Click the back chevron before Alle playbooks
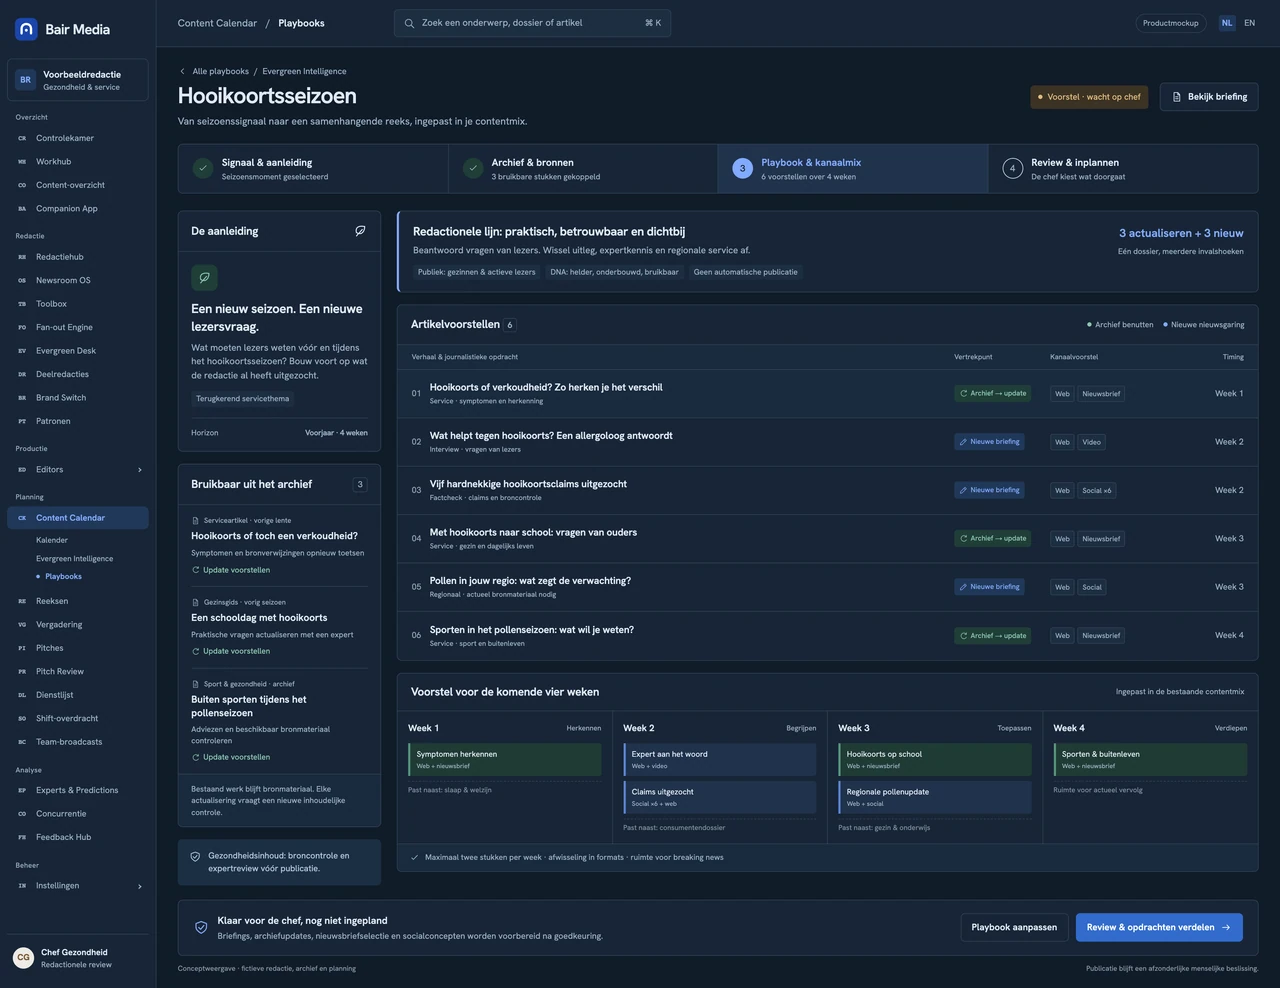 (x=182, y=71)
